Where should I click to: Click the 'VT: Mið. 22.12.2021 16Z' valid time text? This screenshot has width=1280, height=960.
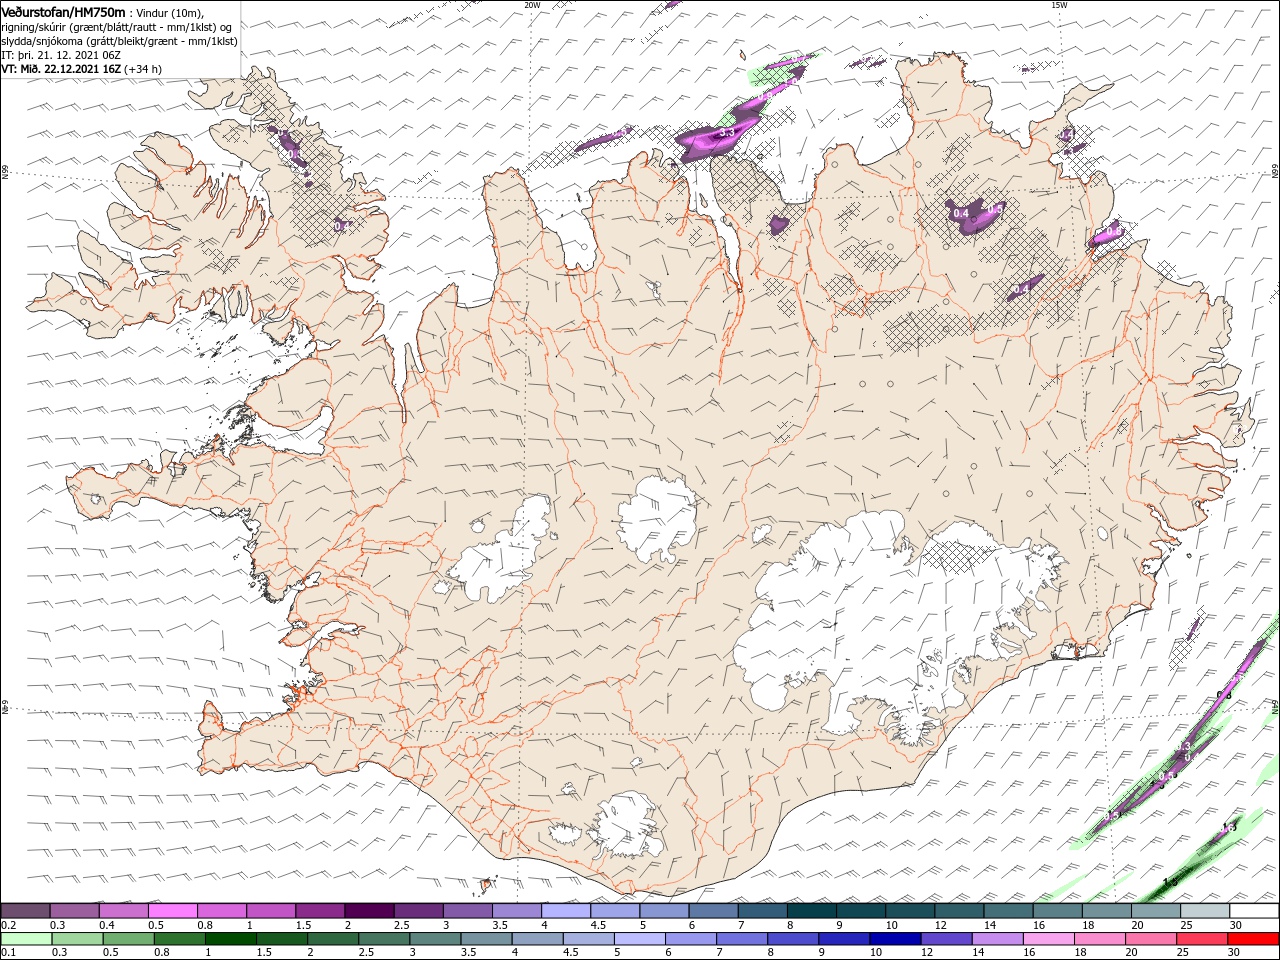pyautogui.click(x=61, y=69)
